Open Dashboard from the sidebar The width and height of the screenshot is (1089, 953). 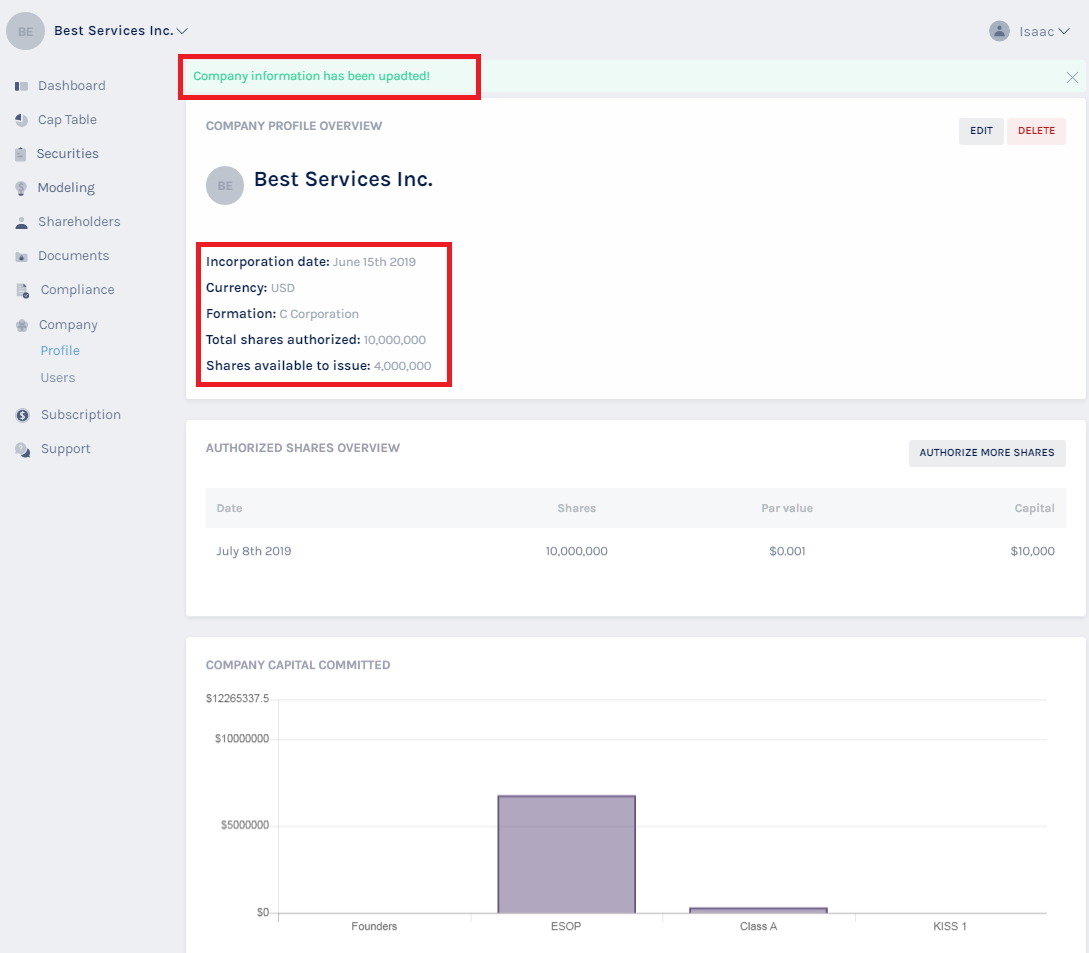pyautogui.click(x=72, y=85)
